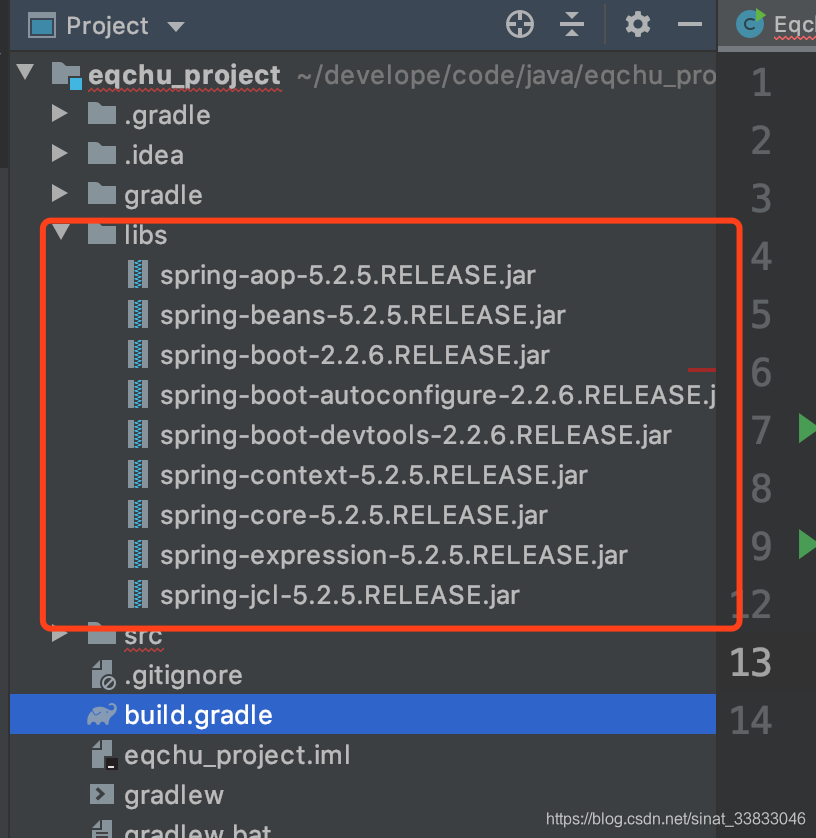Select spring-expression-5.2.5.RELEASE.jar
This screenshot has width=816, height=838.
tap(394, 556)
